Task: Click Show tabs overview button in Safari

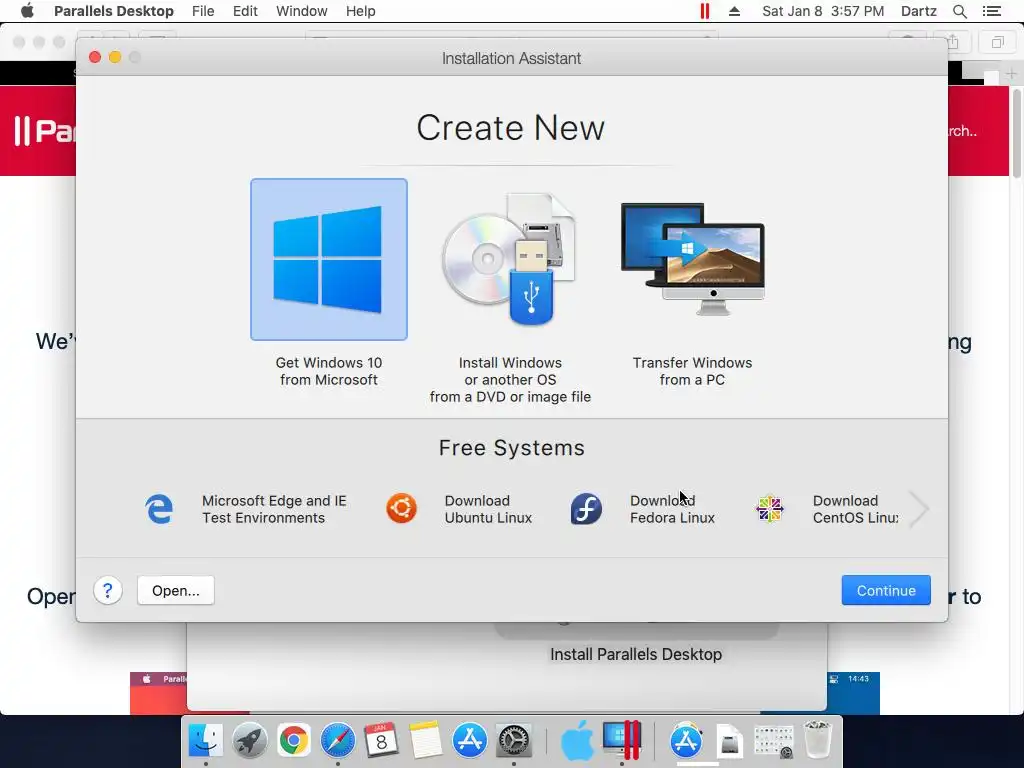Action: pos(998,42)
